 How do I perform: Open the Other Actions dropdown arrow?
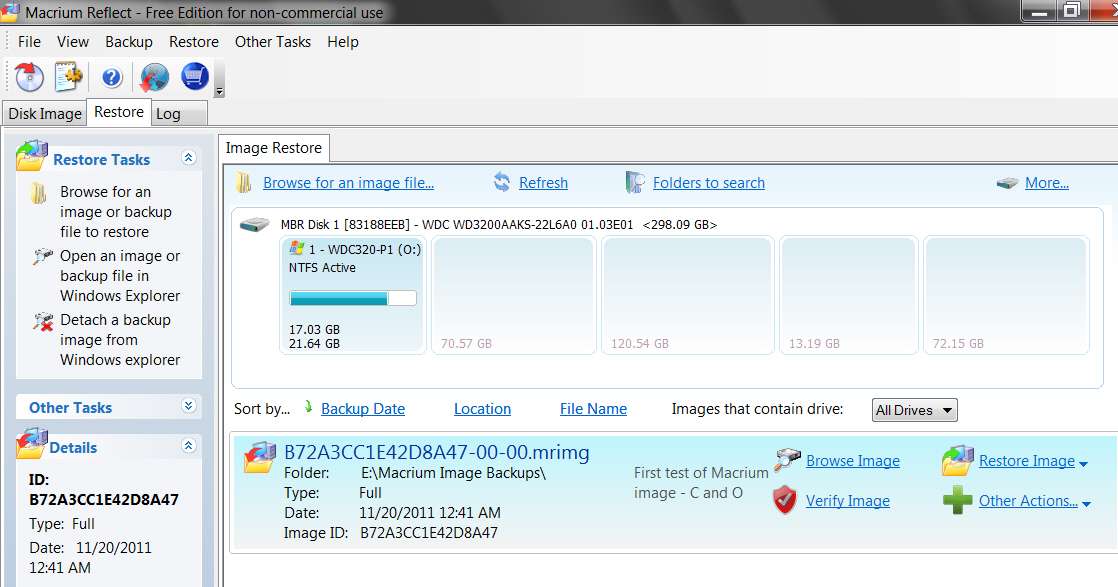[x=1087, y=504]
